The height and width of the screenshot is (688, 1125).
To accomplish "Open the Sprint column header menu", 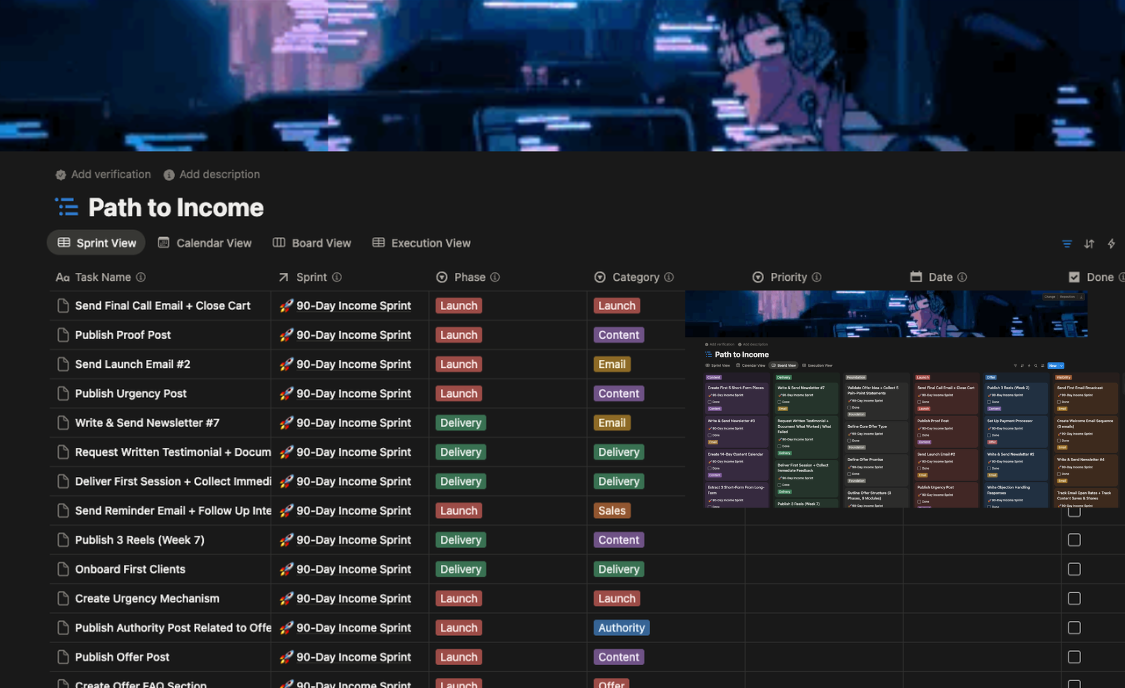I will tap(311, 277).
